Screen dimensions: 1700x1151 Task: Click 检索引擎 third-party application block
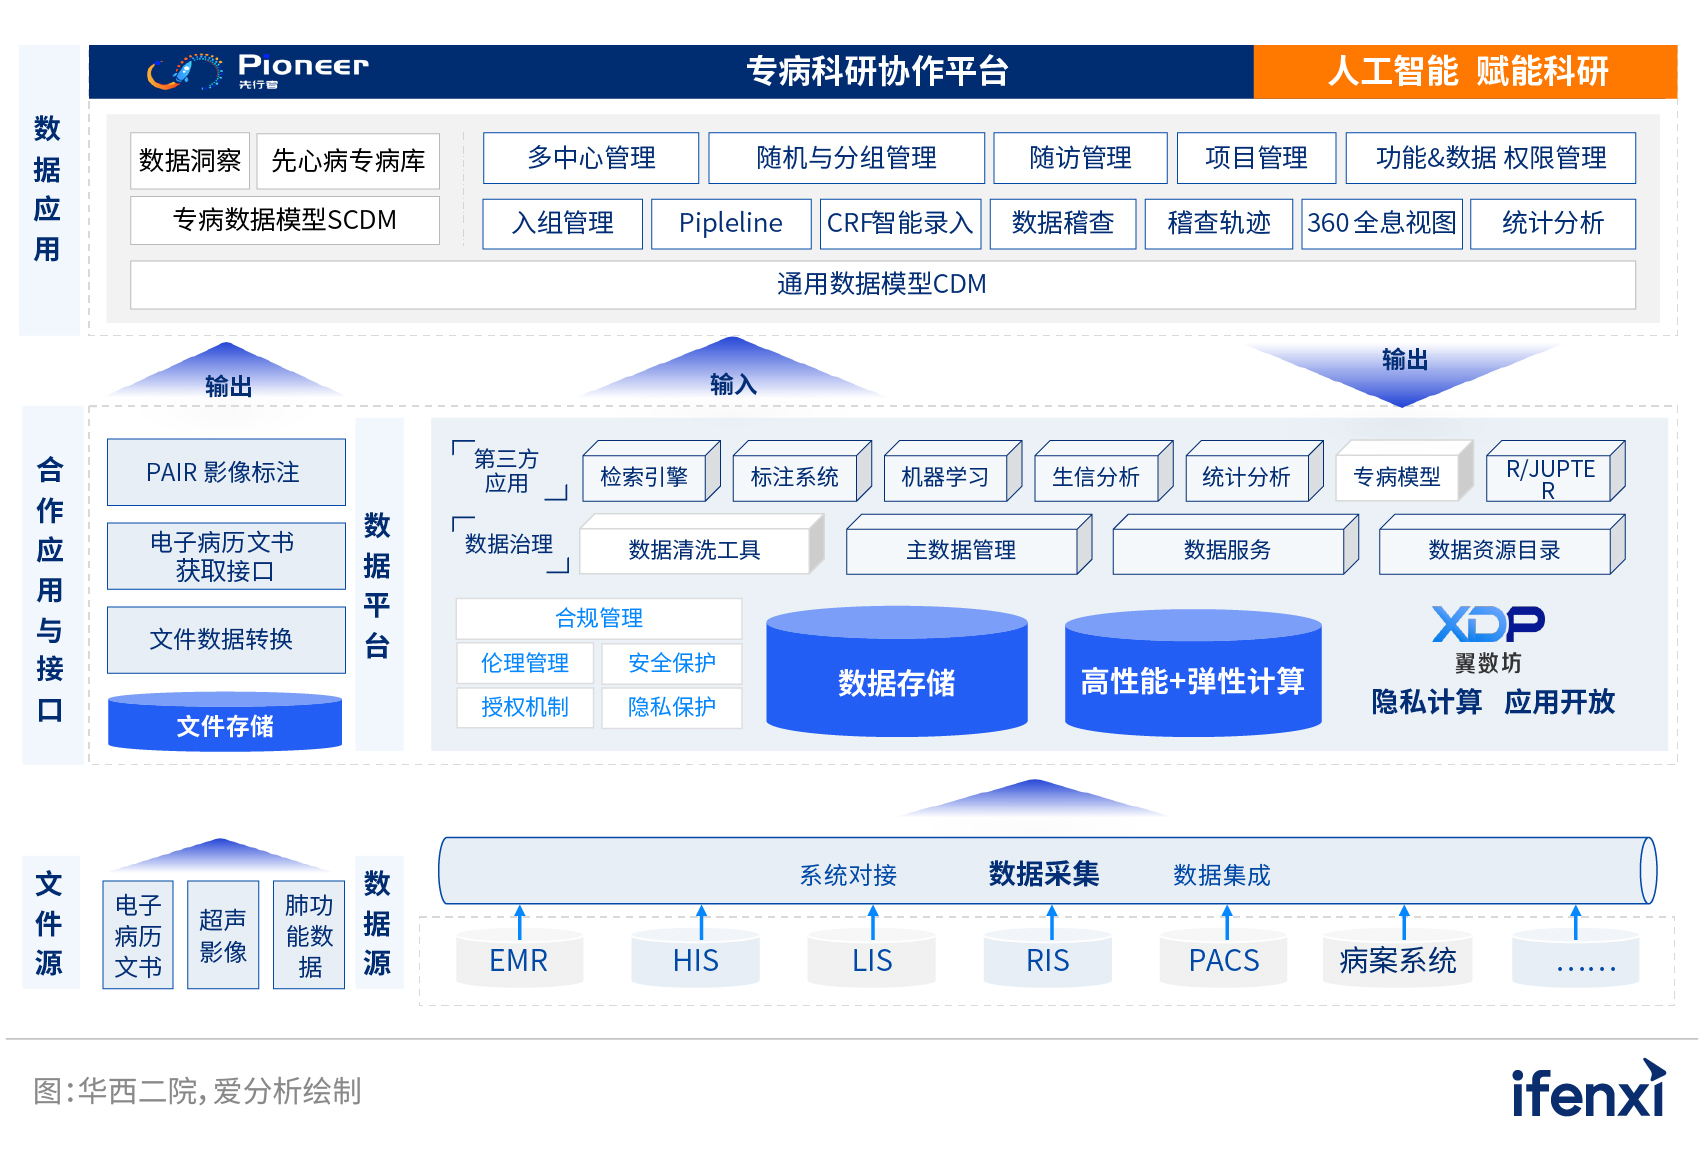tap(644, 477)
